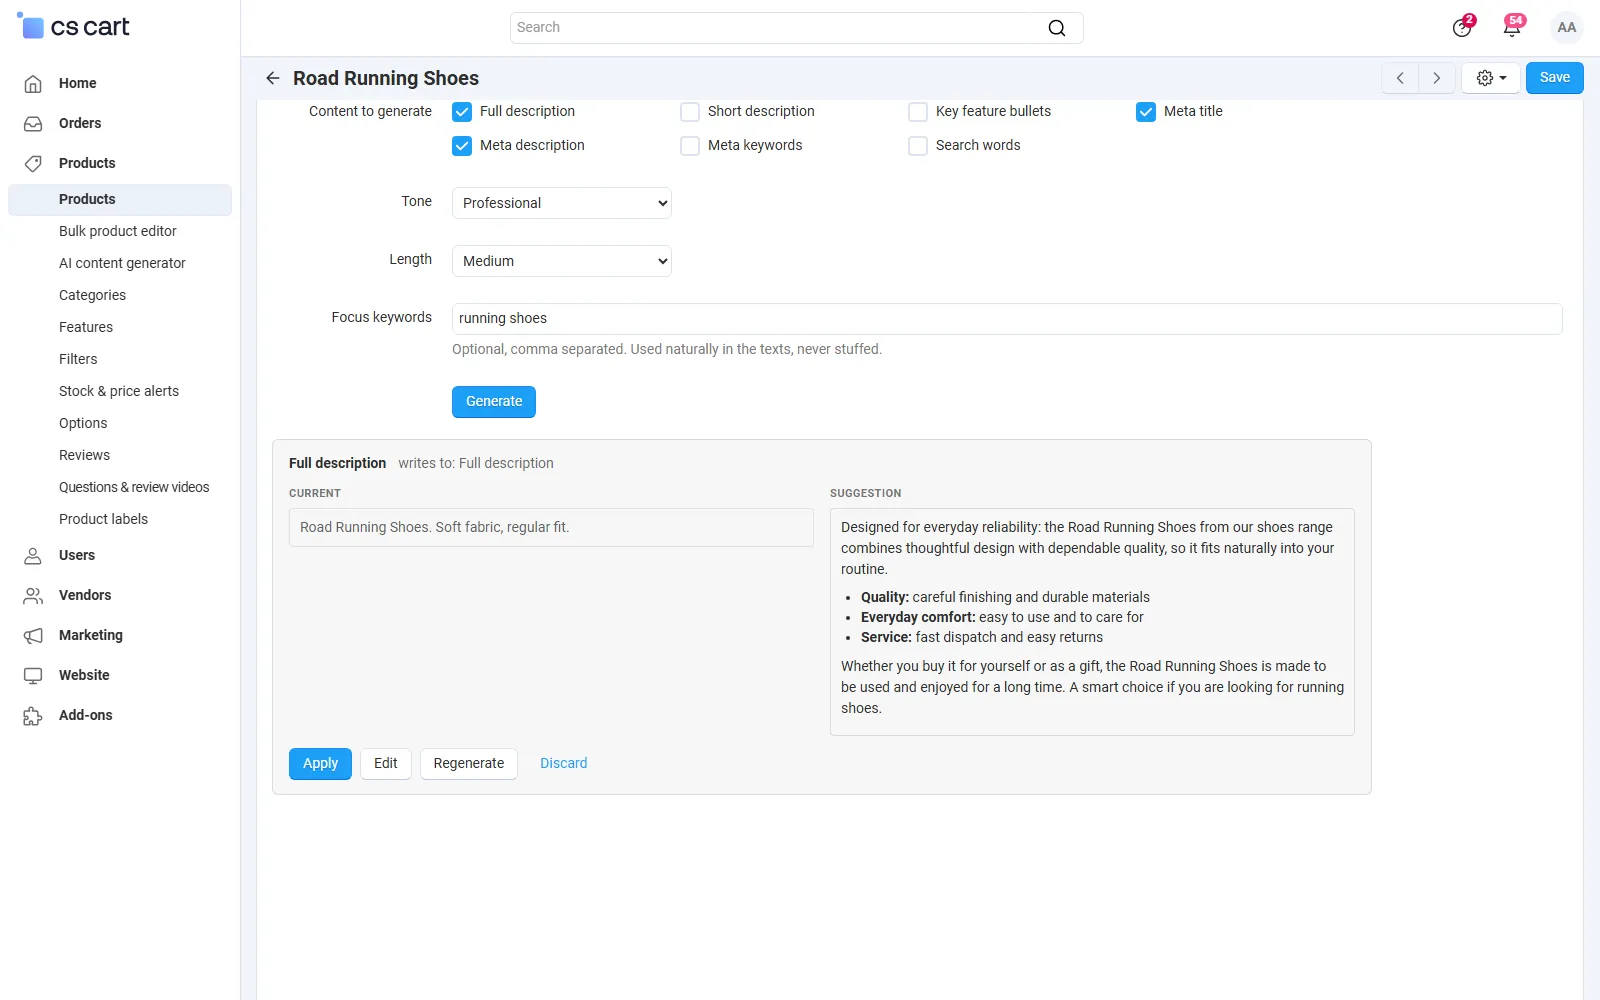Open Features page
1600x1000 pixels.
86,327
